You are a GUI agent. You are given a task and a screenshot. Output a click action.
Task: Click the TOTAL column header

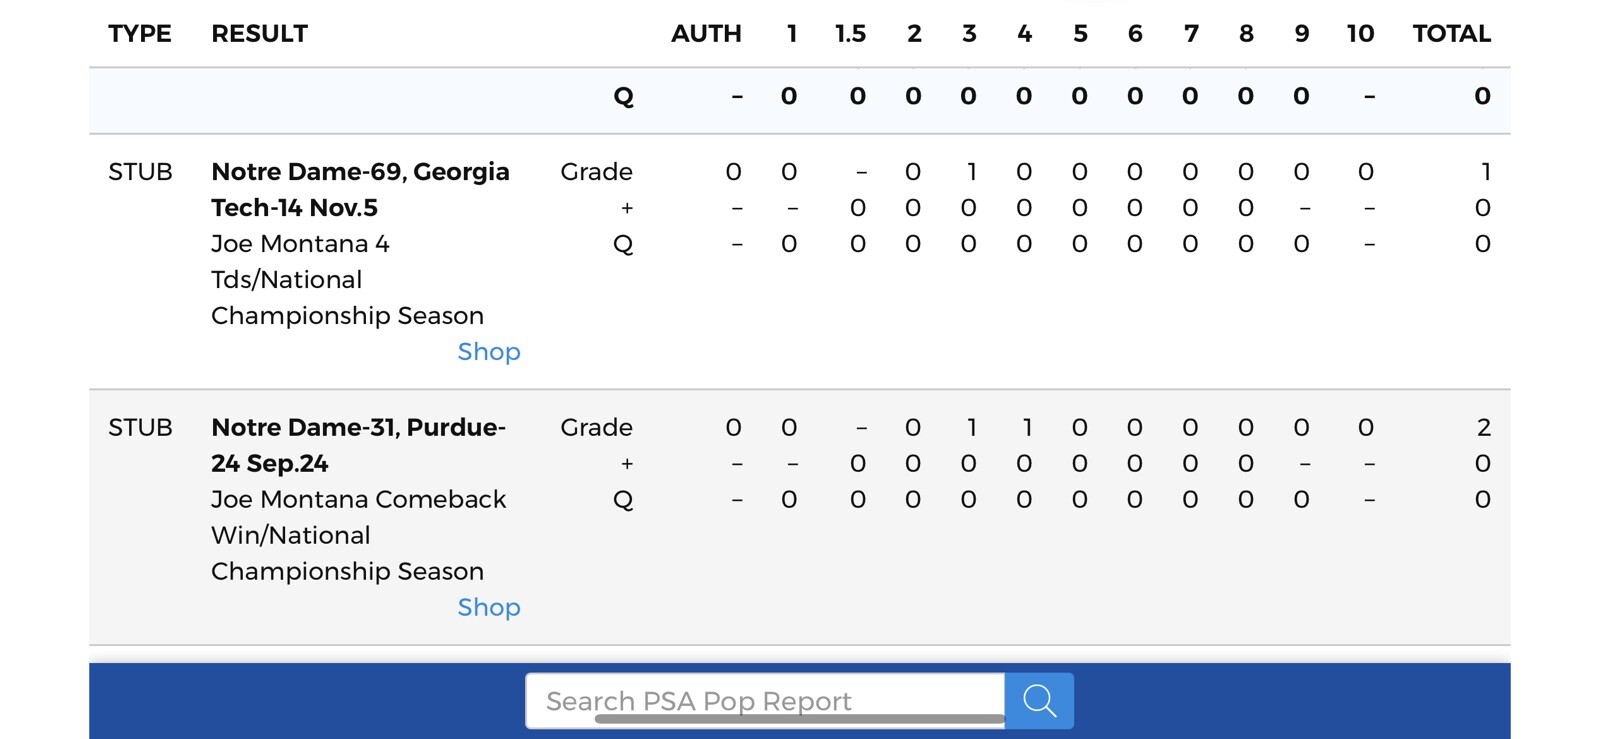coord(1451,34)
